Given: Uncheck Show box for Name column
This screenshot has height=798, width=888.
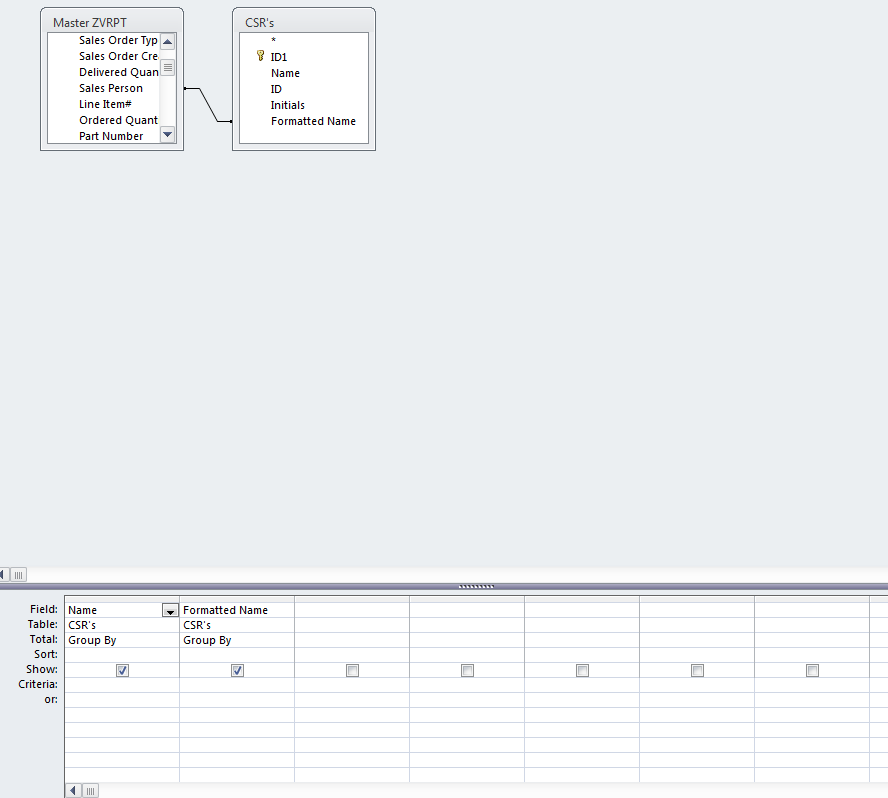Looking at the screenshot, I should tap(122, 671).
